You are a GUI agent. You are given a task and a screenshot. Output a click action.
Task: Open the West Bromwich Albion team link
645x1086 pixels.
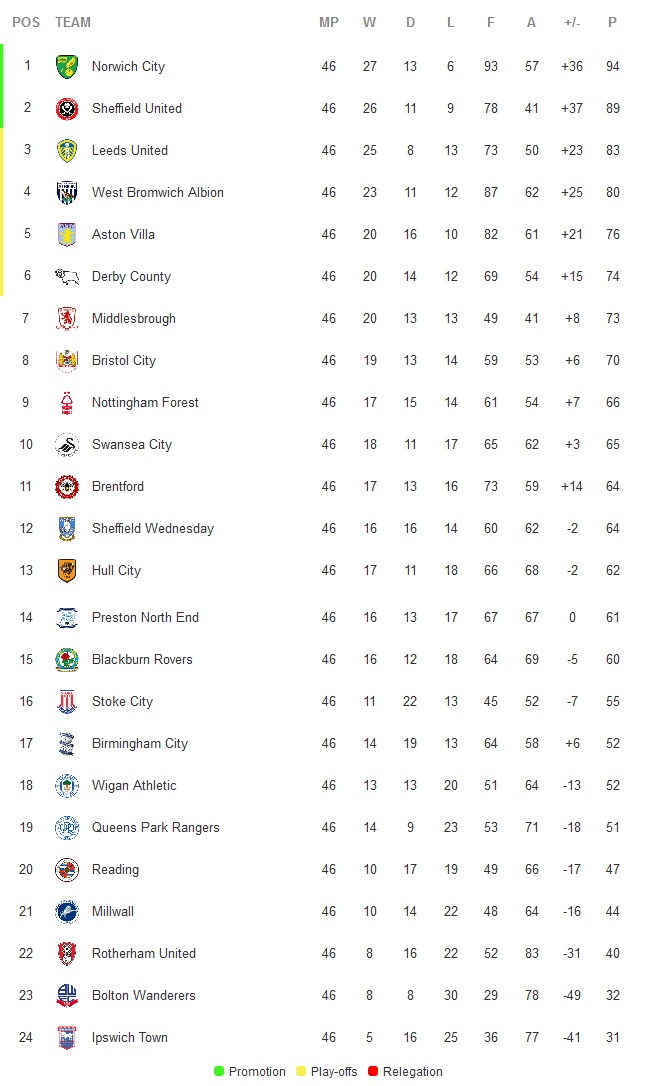pos(157,193)
